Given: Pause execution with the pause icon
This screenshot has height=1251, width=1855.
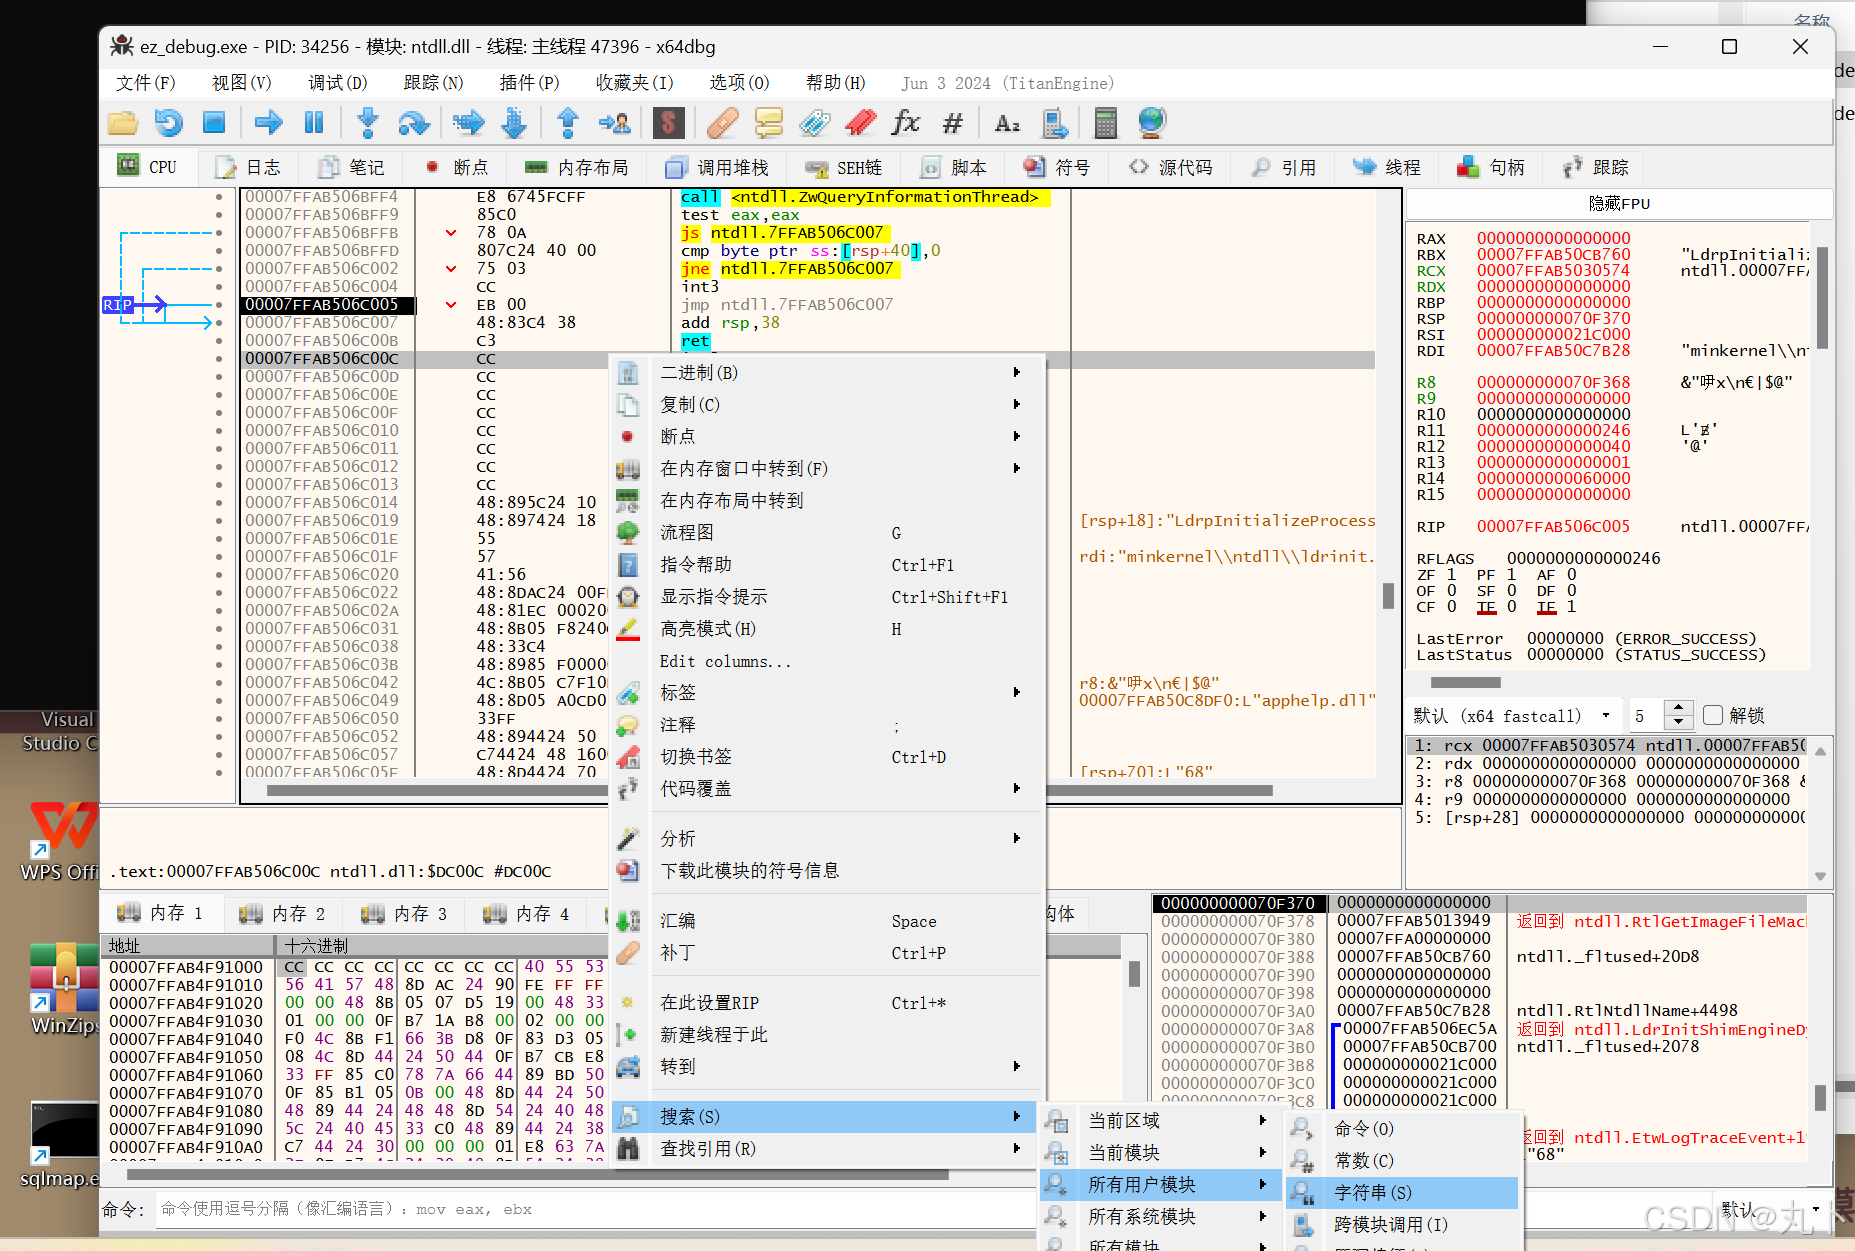Looking at the screenshot, I should click(x=314, y=123).
